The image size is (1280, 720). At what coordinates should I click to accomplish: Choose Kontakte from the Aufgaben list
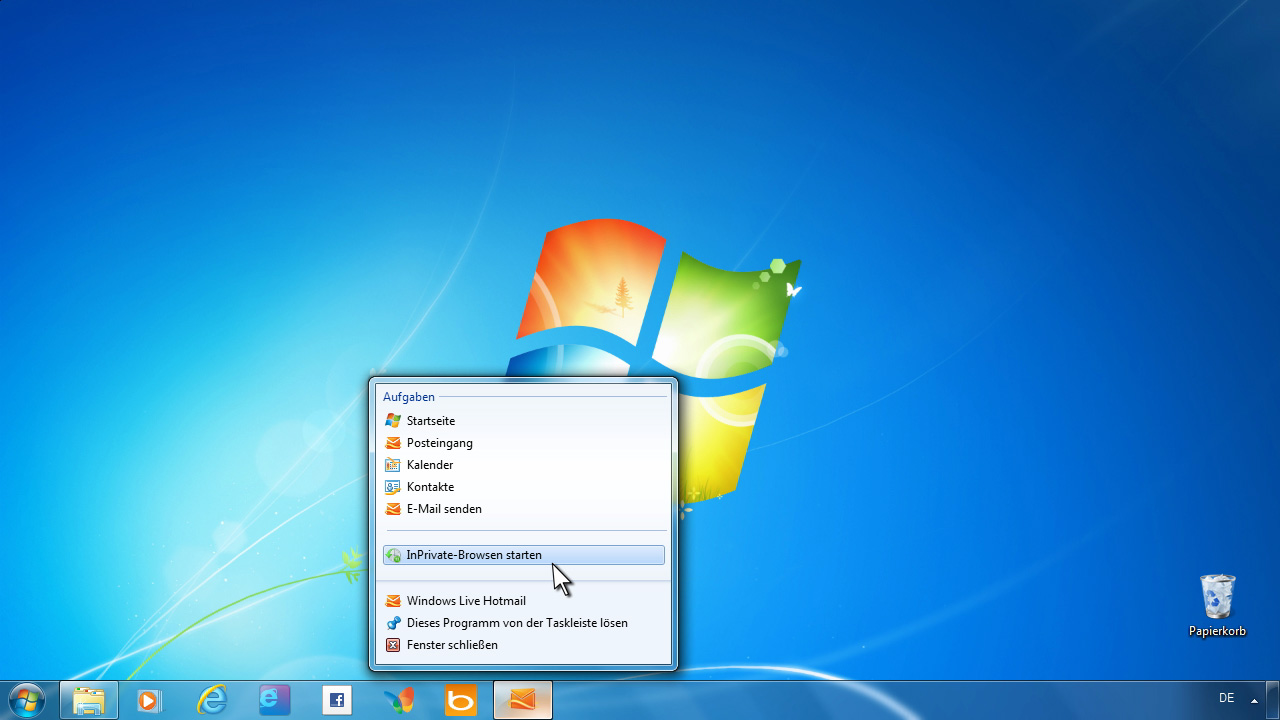pyautogui.click(x=523, y=487)
